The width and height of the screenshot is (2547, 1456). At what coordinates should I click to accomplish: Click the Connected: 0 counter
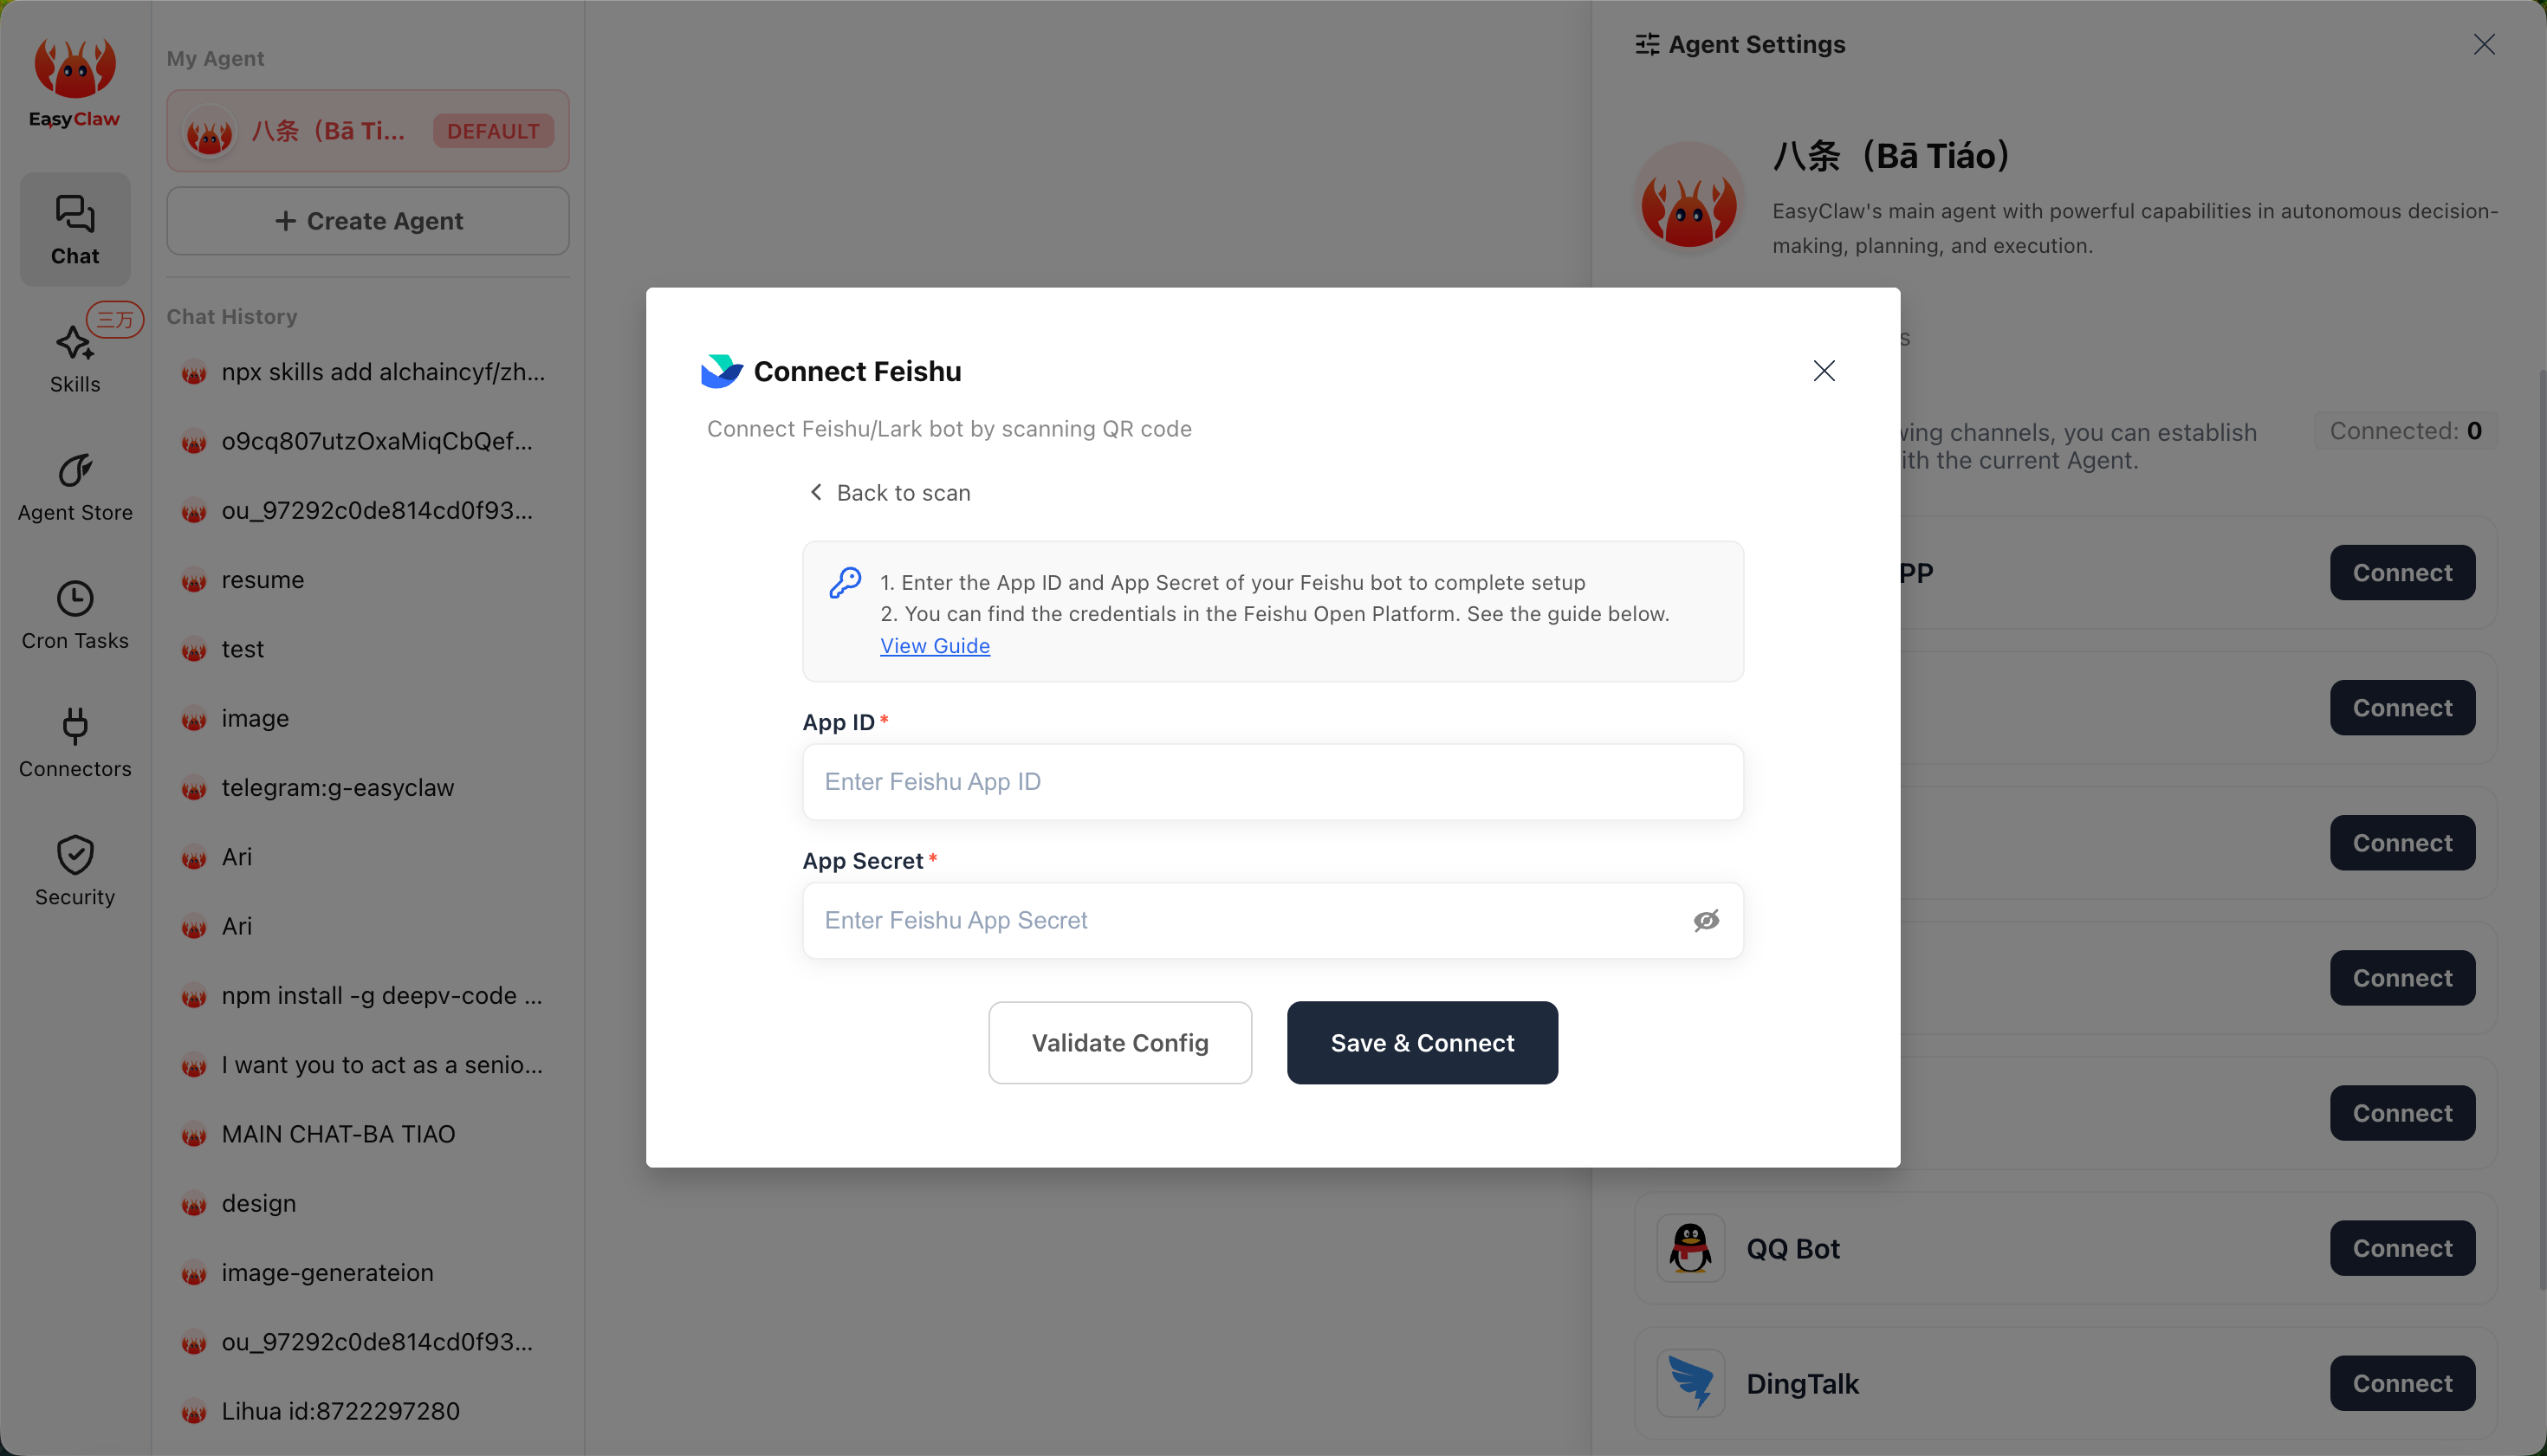[x=2405, y=431]
